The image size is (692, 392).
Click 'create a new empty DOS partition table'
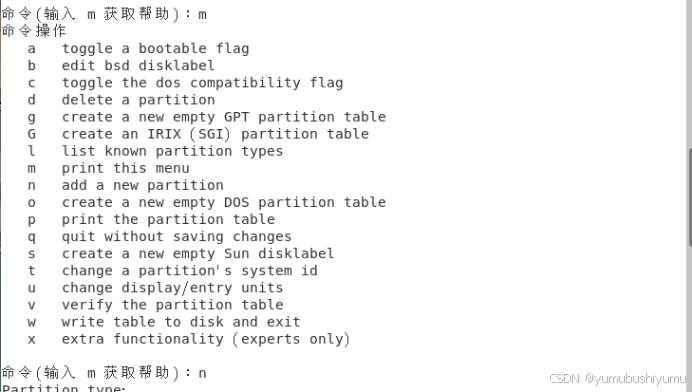(x=224, y=203)
